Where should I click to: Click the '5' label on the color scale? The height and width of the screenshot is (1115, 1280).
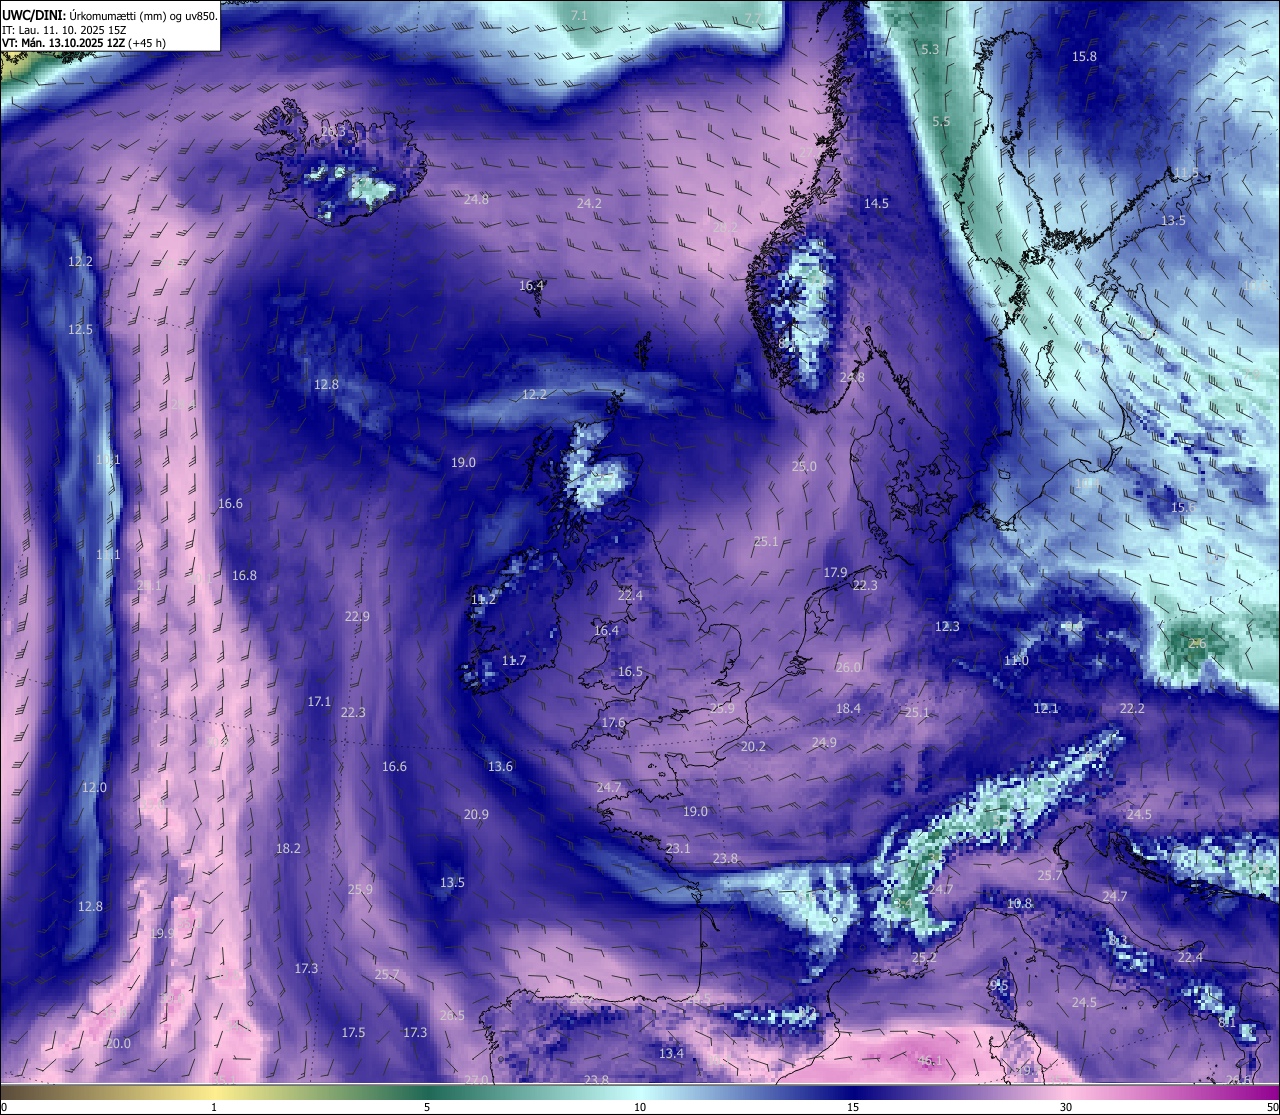click(427, 1107)
